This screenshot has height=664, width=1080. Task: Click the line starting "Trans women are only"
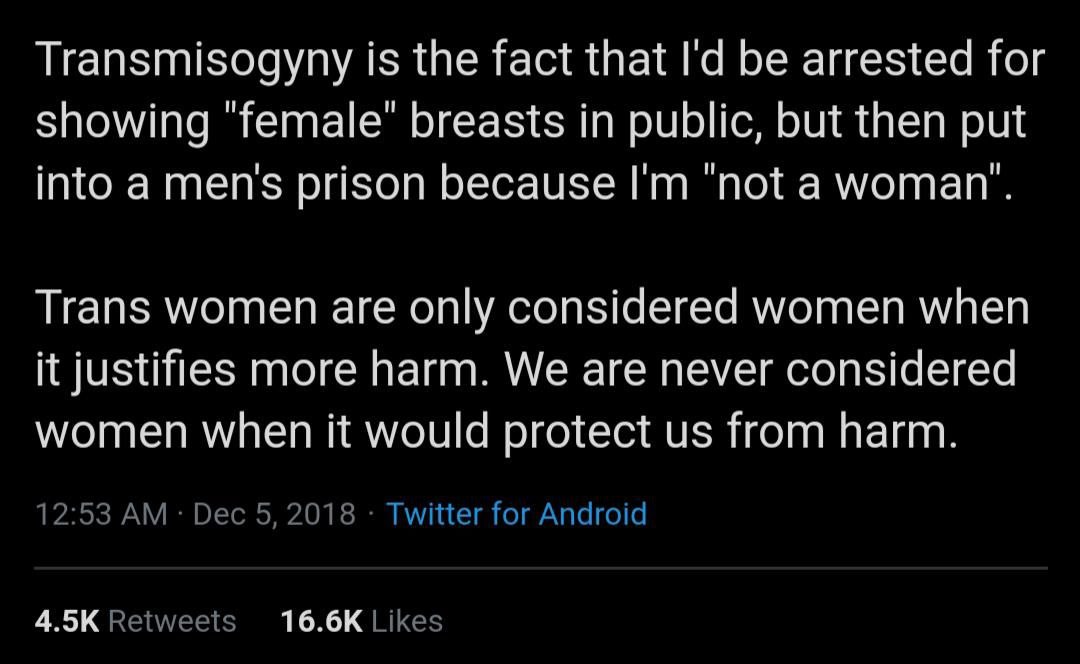coord(532,308)
